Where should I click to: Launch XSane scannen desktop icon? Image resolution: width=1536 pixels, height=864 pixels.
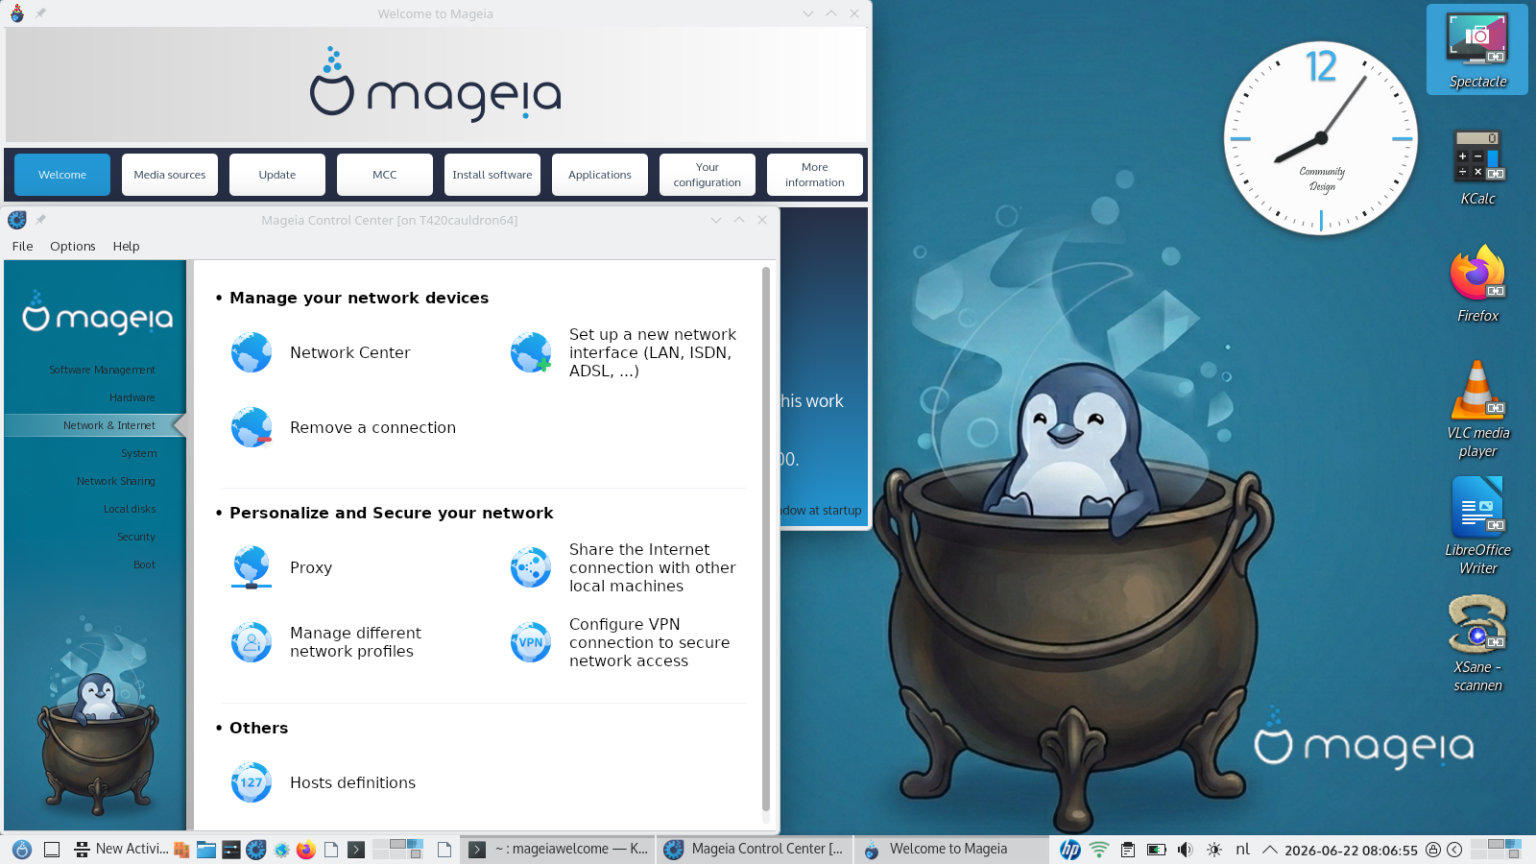pos(1477,643)
